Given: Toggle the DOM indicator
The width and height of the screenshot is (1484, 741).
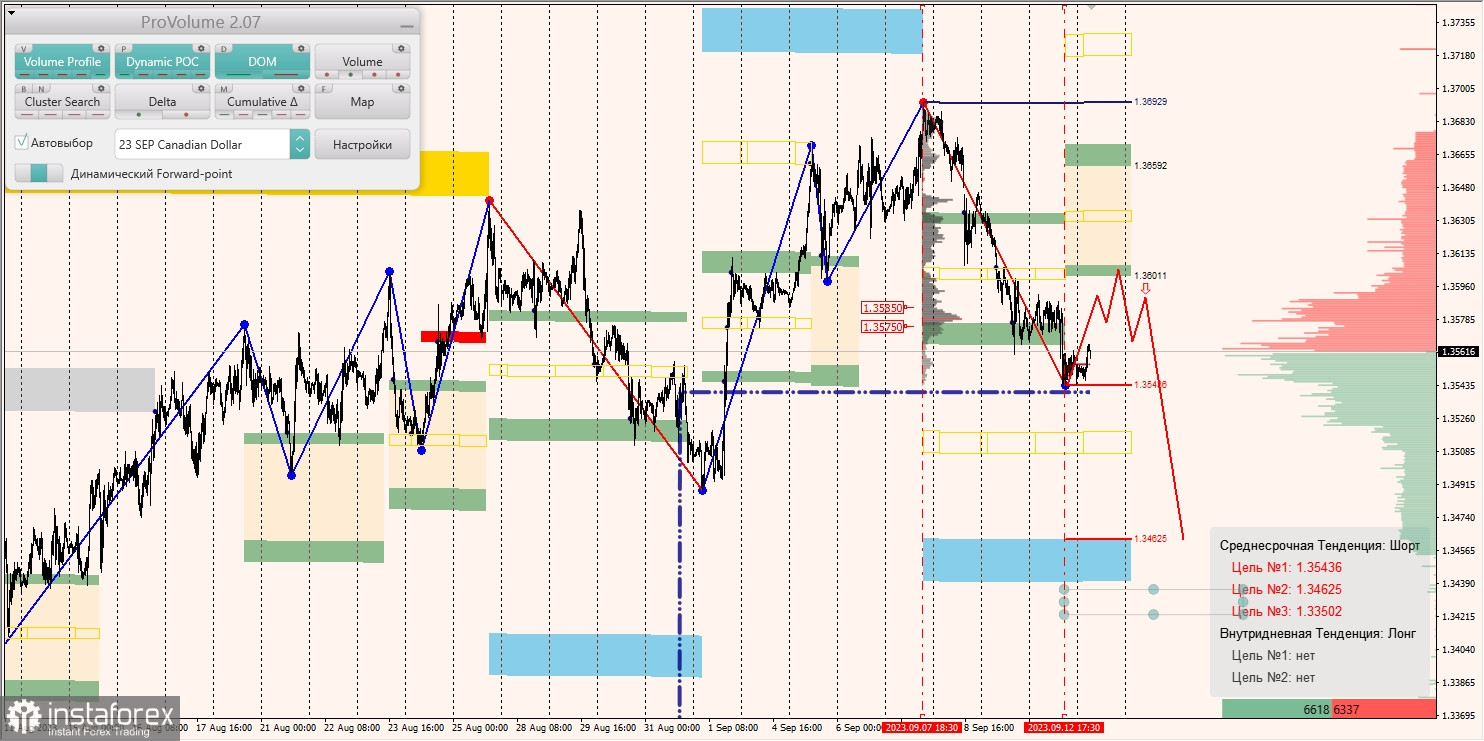Looking at the screenshot, I should pos(262,62).
